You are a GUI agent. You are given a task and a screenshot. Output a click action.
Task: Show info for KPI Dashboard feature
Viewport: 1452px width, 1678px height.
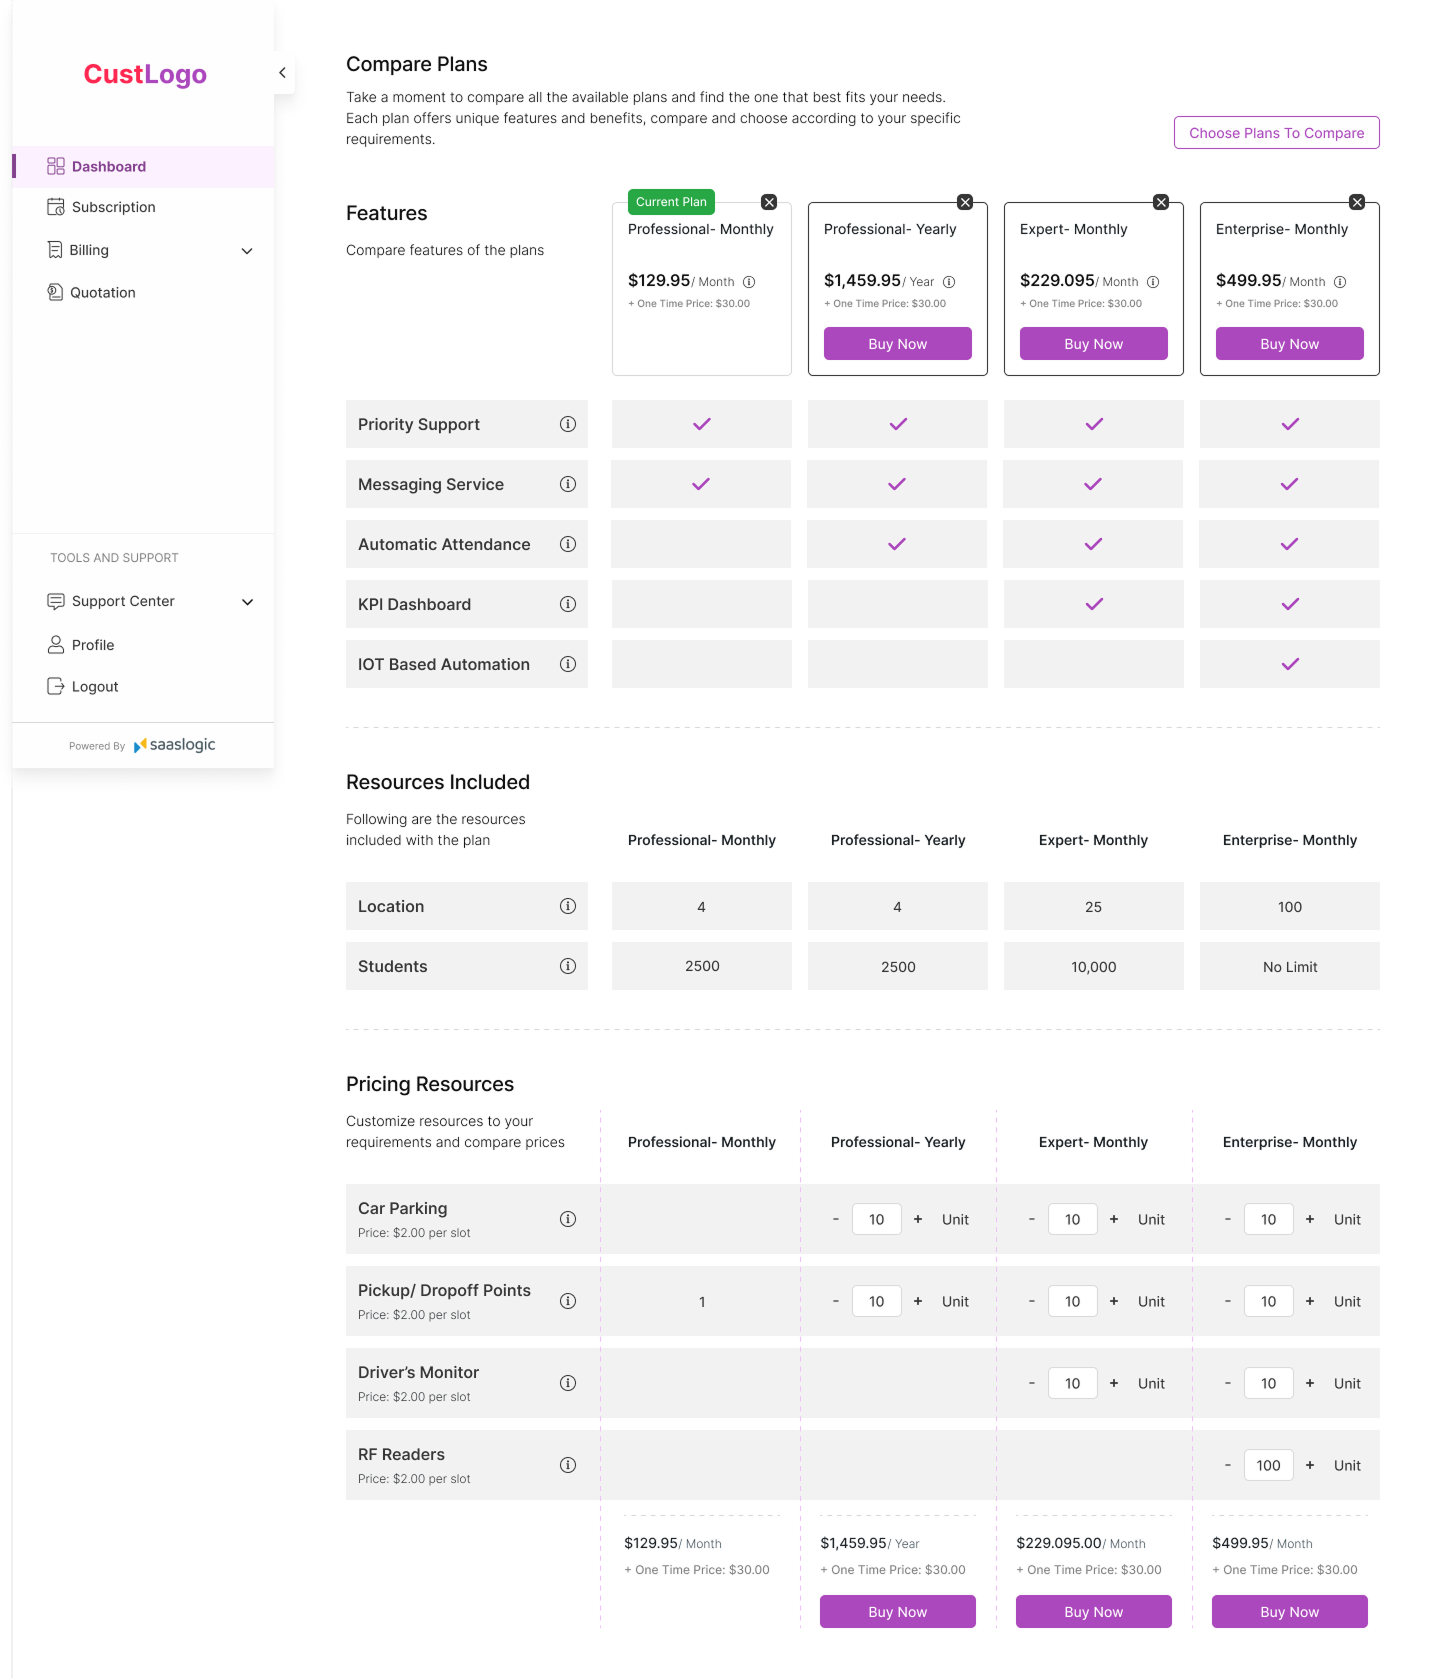(x=568, y=604)
